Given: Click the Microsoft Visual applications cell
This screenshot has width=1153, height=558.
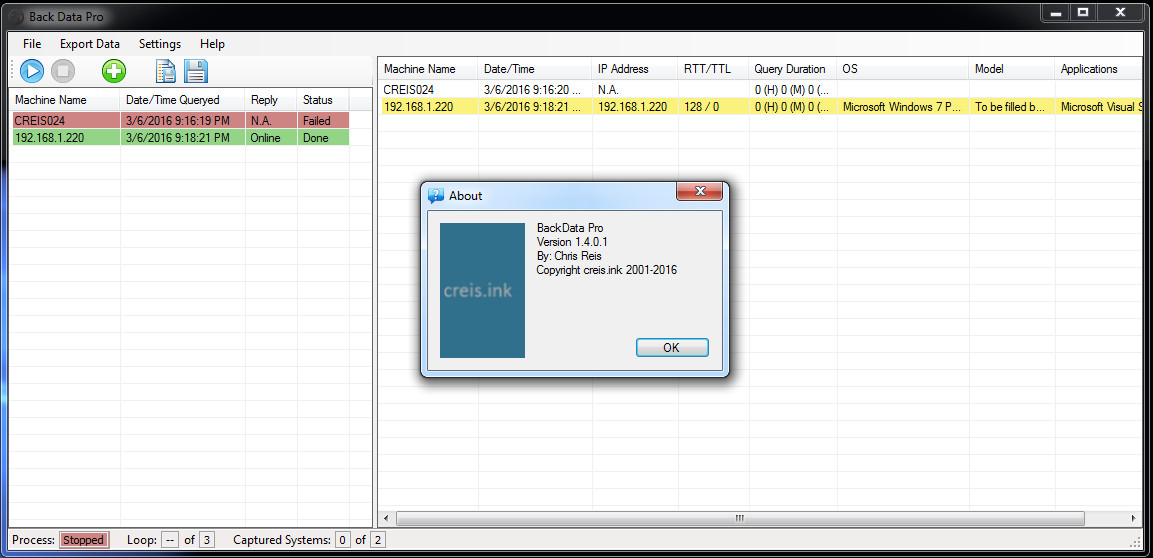Looking at the screenshot, I should [x=1099, y=107].
